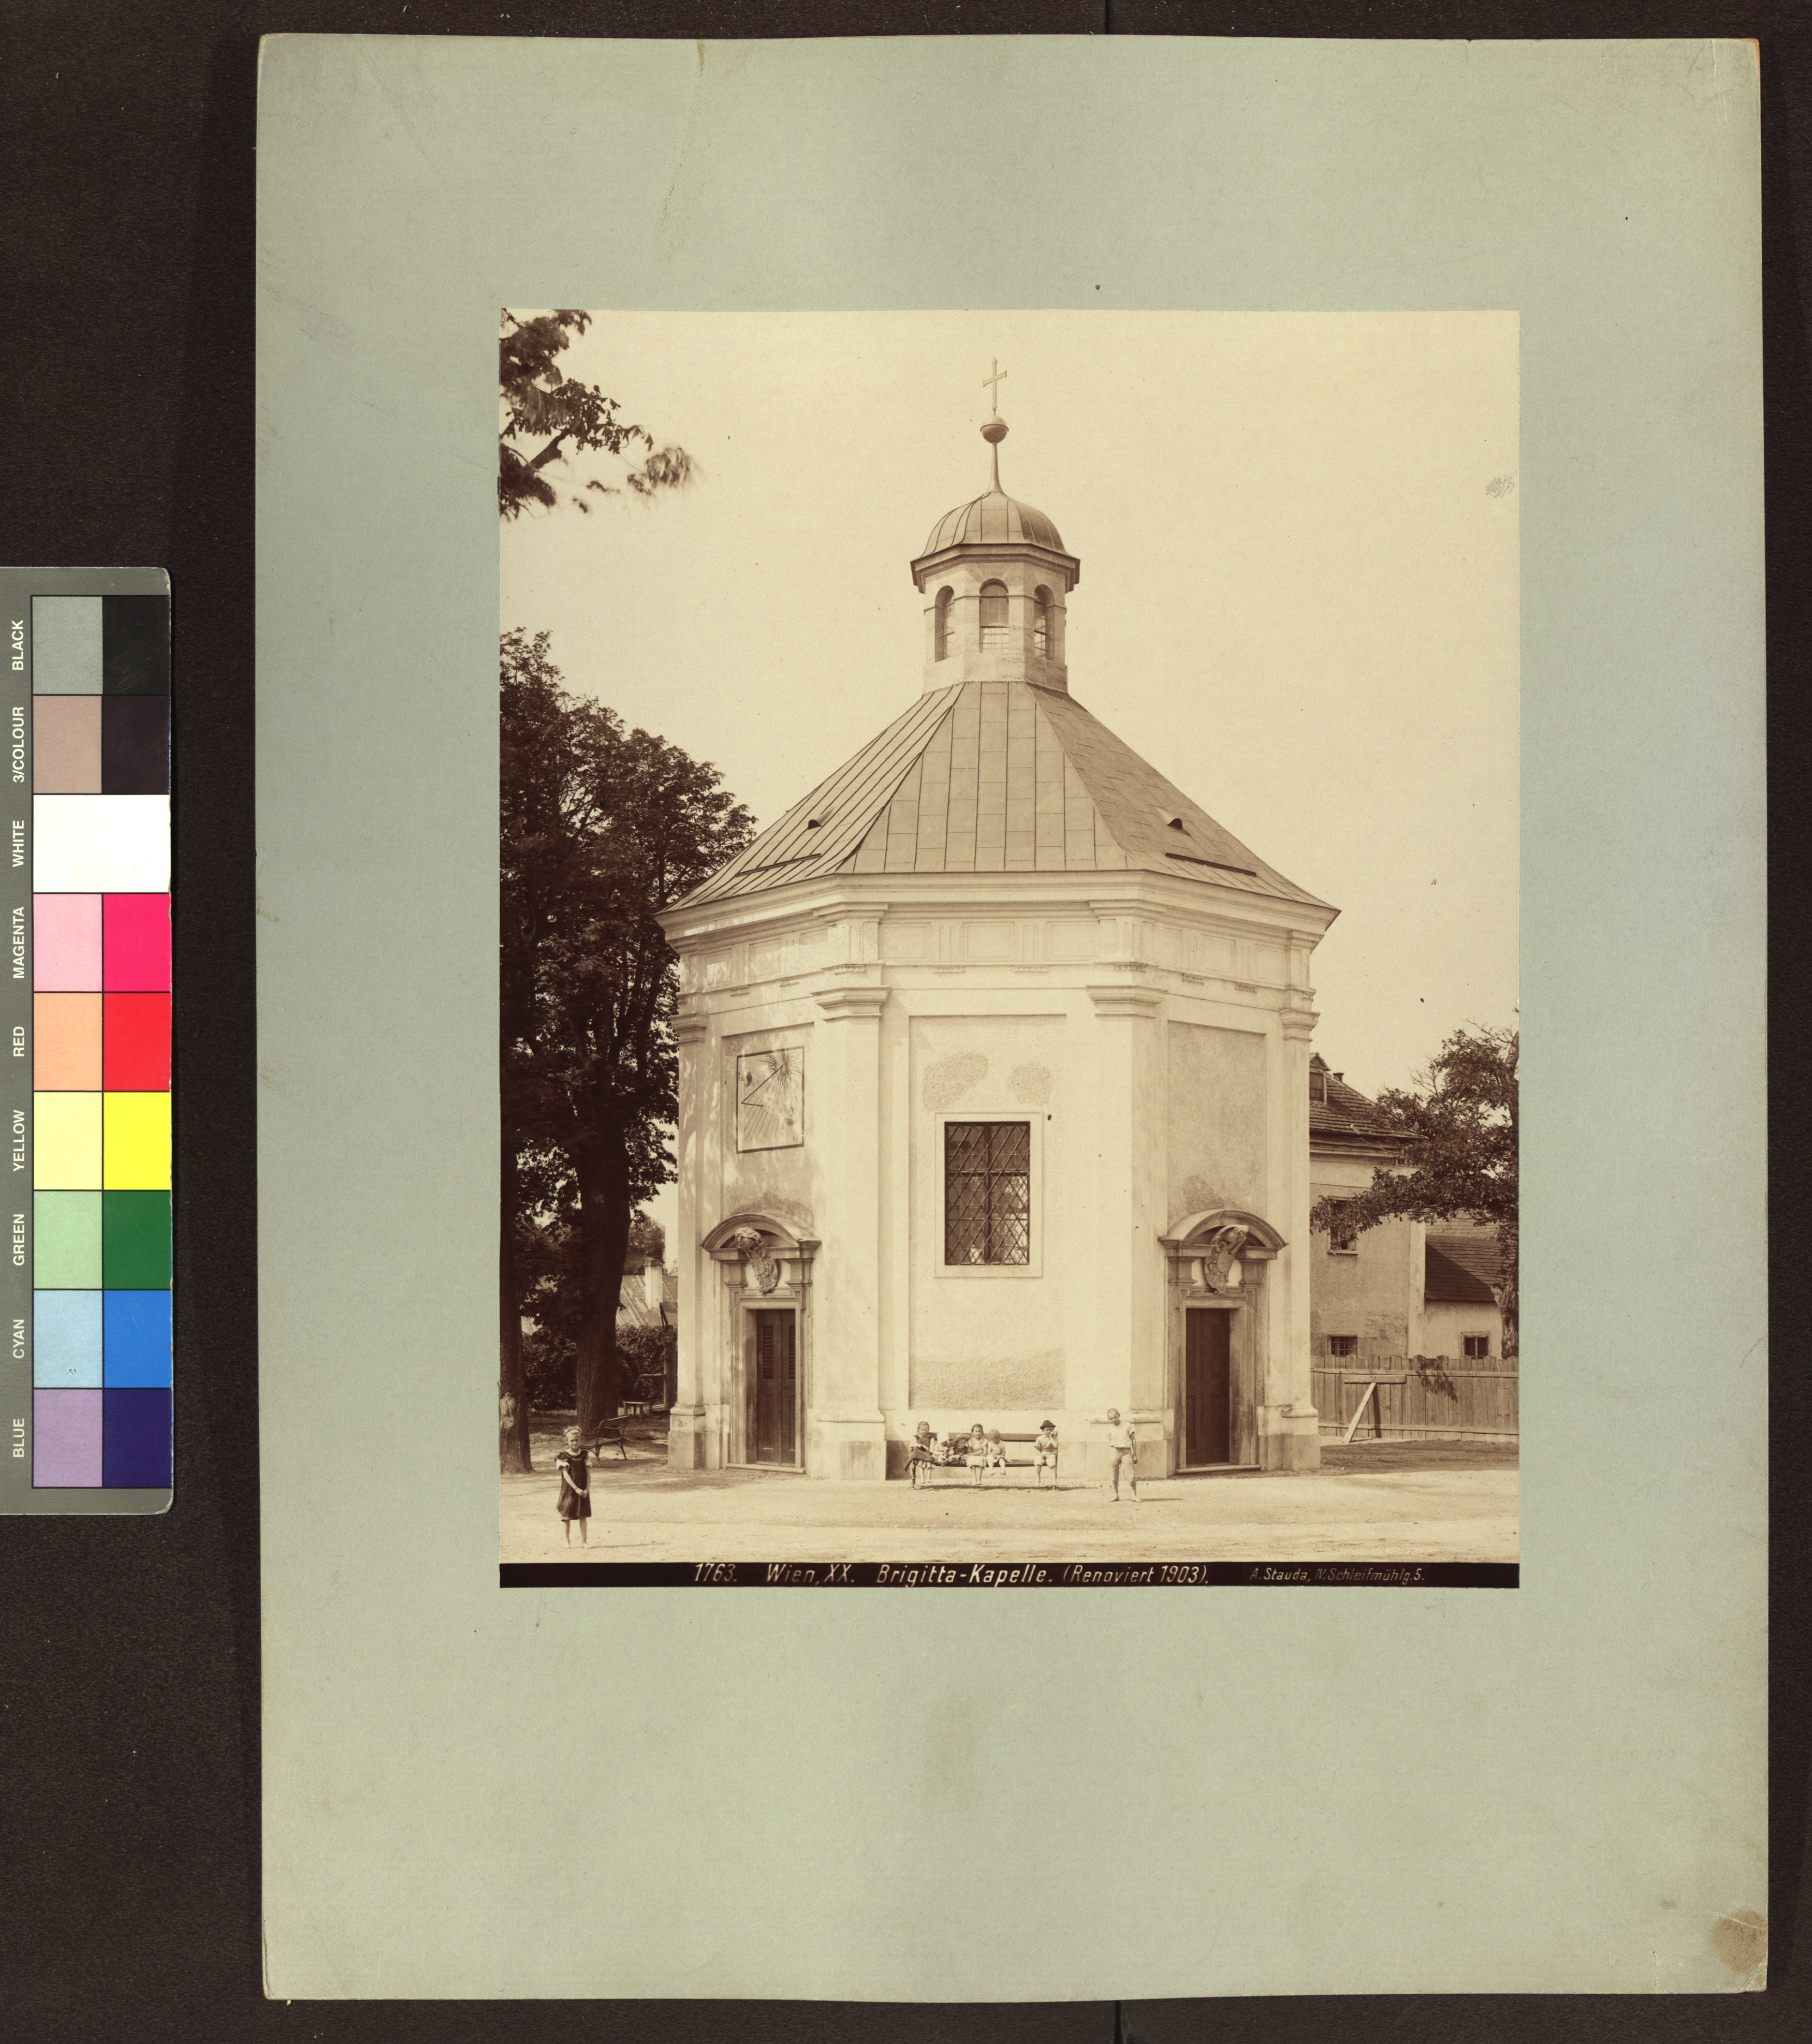Pick the saturated red swatch
The height and width of the screenshot is (2044, 1812).
(136, 1041)
